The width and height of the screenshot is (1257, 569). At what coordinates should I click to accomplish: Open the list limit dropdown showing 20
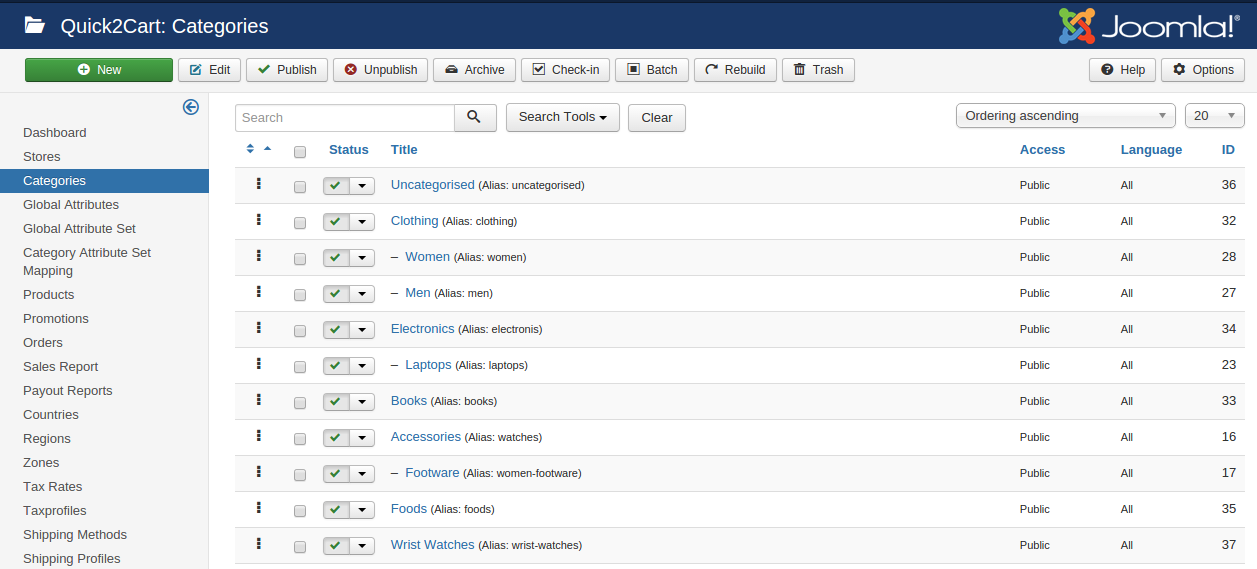[1214, 116]
